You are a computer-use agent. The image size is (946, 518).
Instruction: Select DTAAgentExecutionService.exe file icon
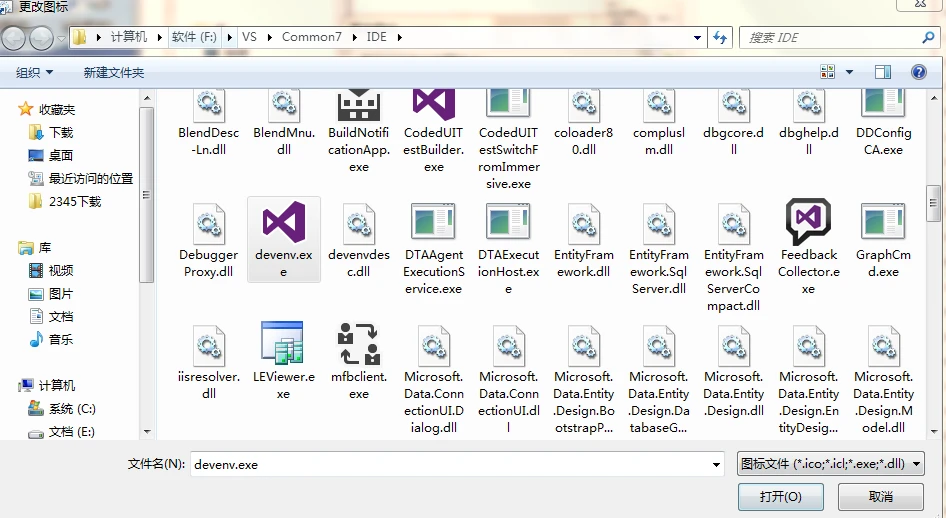433,222
